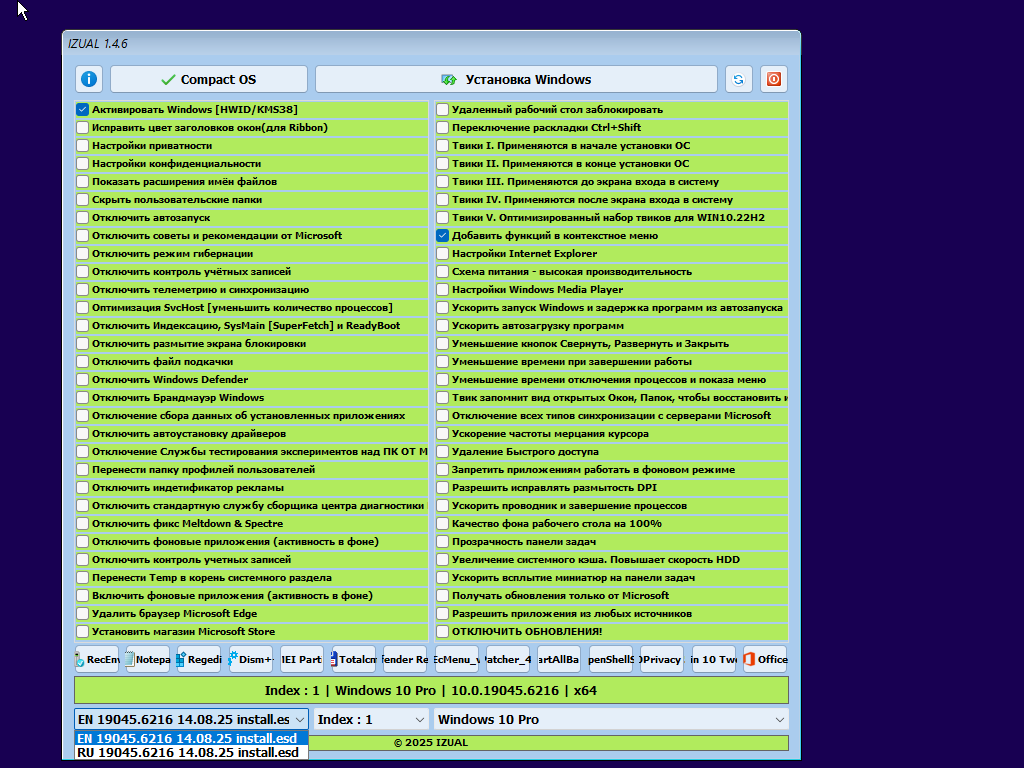The height and width of the screenshot is (768, 1024).
Task: Check Переключение раскладки Ctrl+Shift option
Action: point(443,127)
